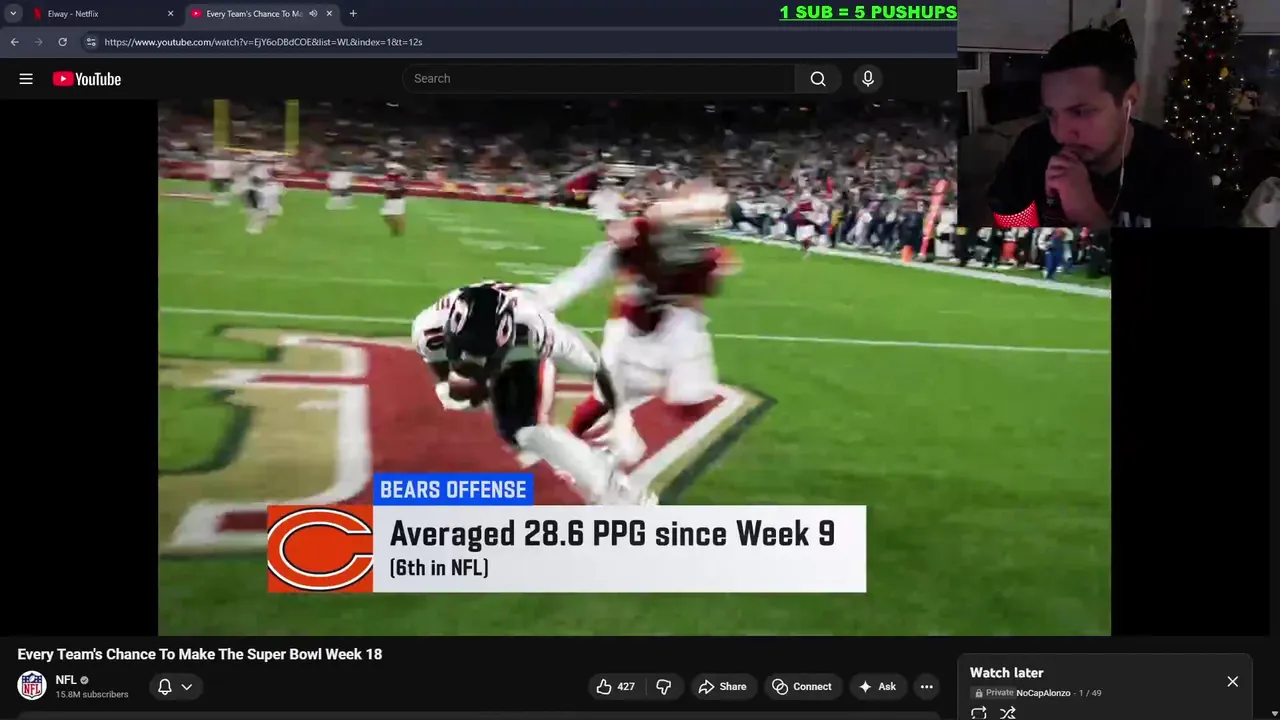Start voice search with microphone icon
The width and height of the screenshot is (1280, 720).
pyautogui.click(x=868, y=79)
